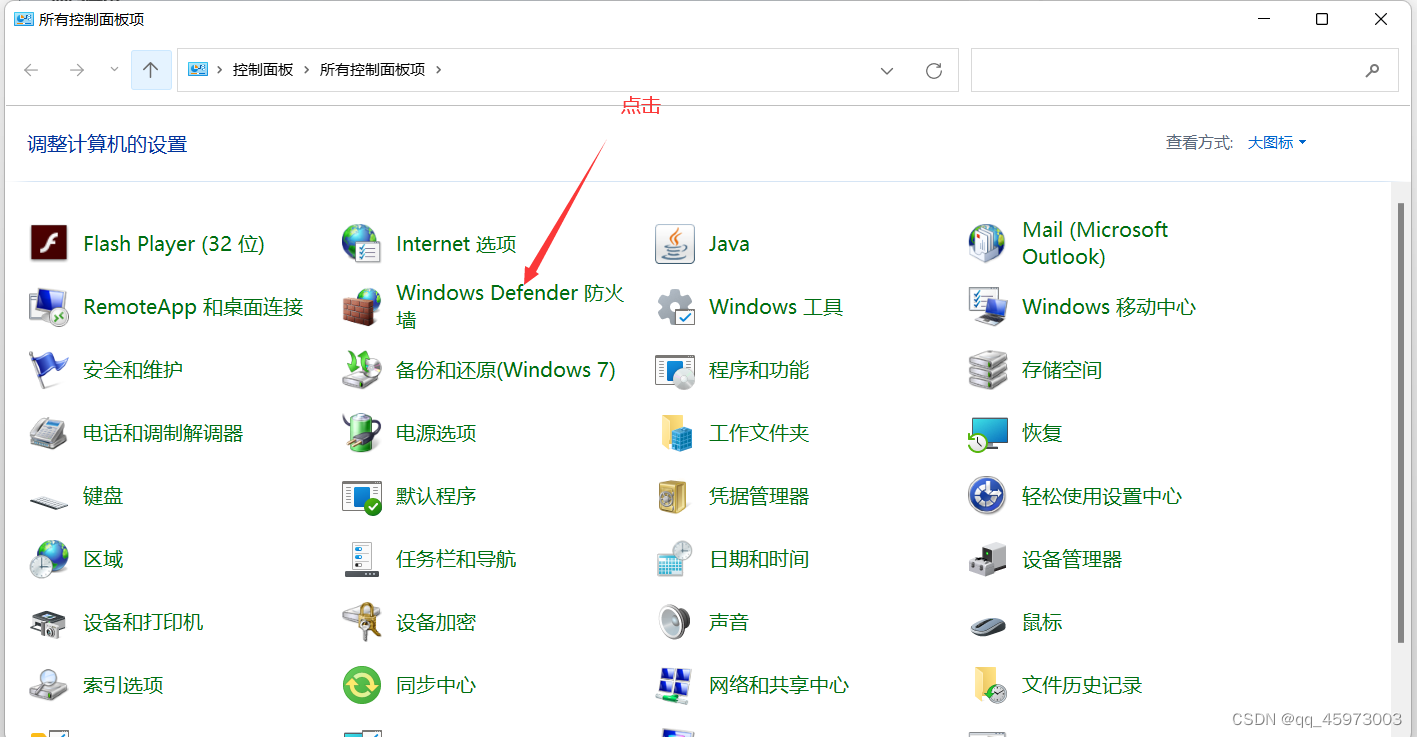Click the 网络和共享中心 icon
Viewport: 1417px width, 737px height.
coord(675,685)
